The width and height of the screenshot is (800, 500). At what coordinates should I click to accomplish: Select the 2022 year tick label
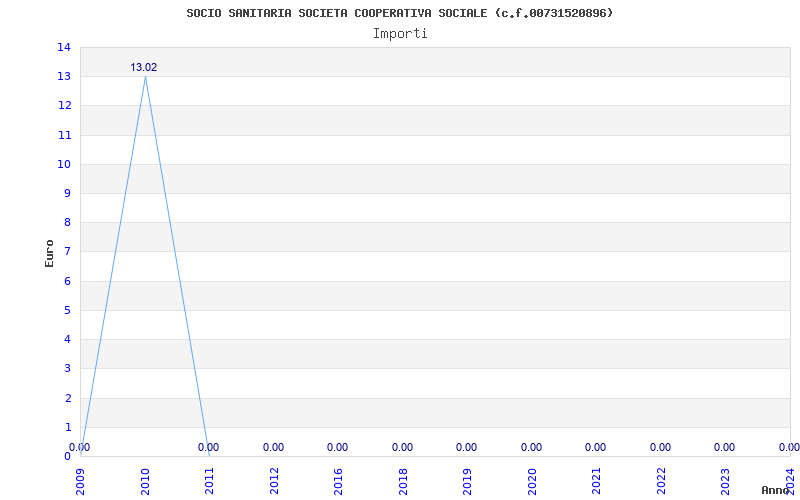click(662, 481)
